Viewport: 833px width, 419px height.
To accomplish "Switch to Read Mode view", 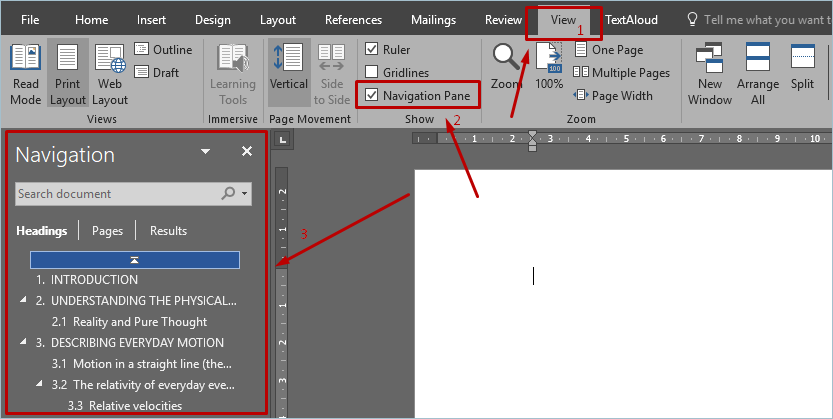I will (x=25, y=74).
